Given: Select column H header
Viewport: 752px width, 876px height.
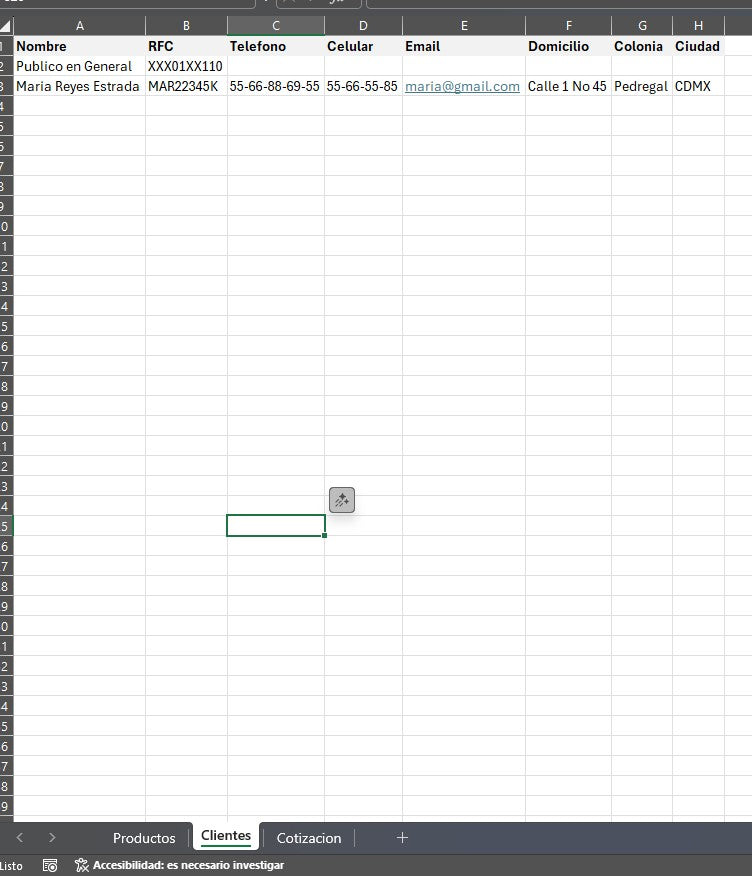Looking at the screenshot, I should click(698, 26).
